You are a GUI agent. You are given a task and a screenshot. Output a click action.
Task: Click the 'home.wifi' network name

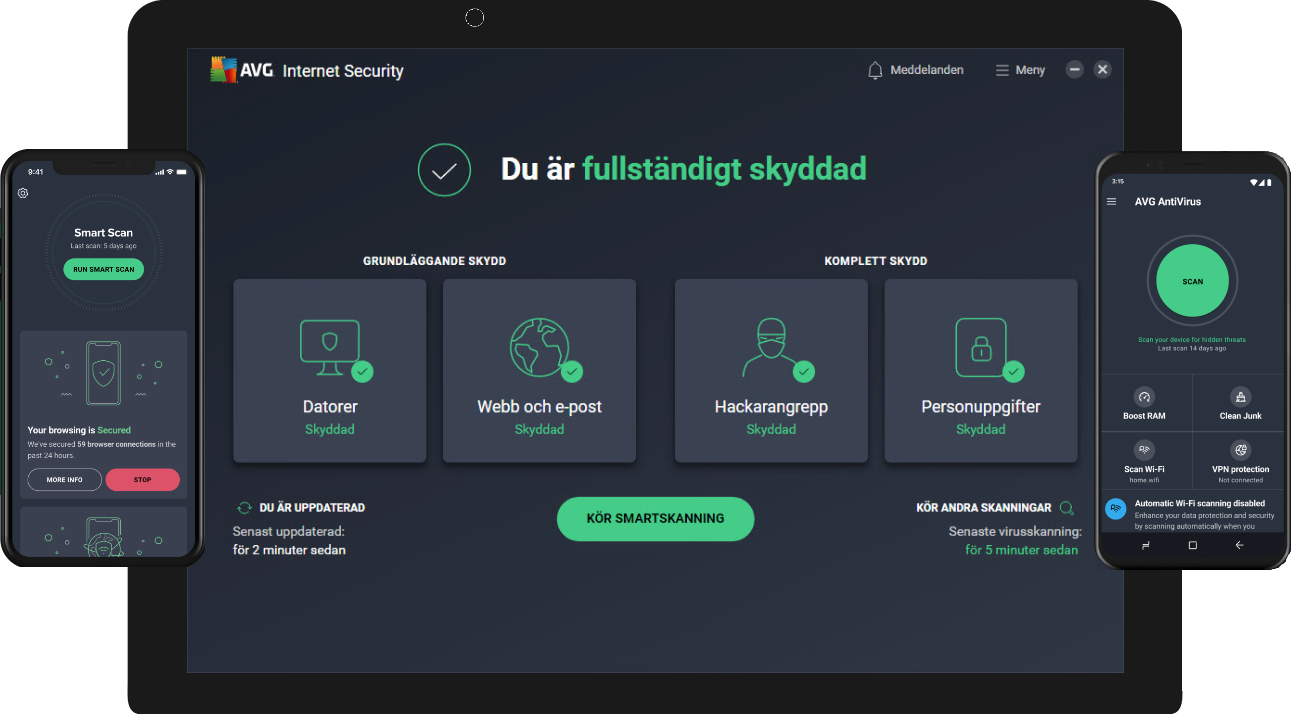click(1144, 479)
